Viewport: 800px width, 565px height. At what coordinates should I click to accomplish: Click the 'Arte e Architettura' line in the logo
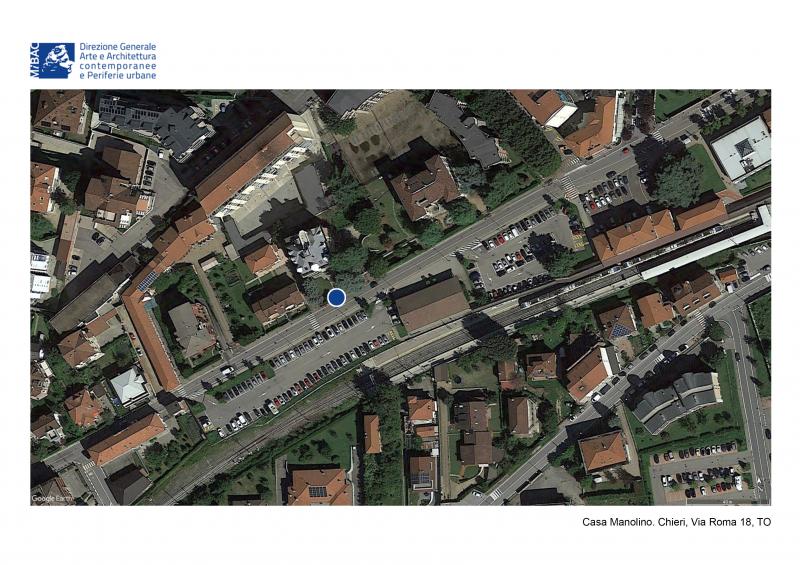click(x=117, y=57)
